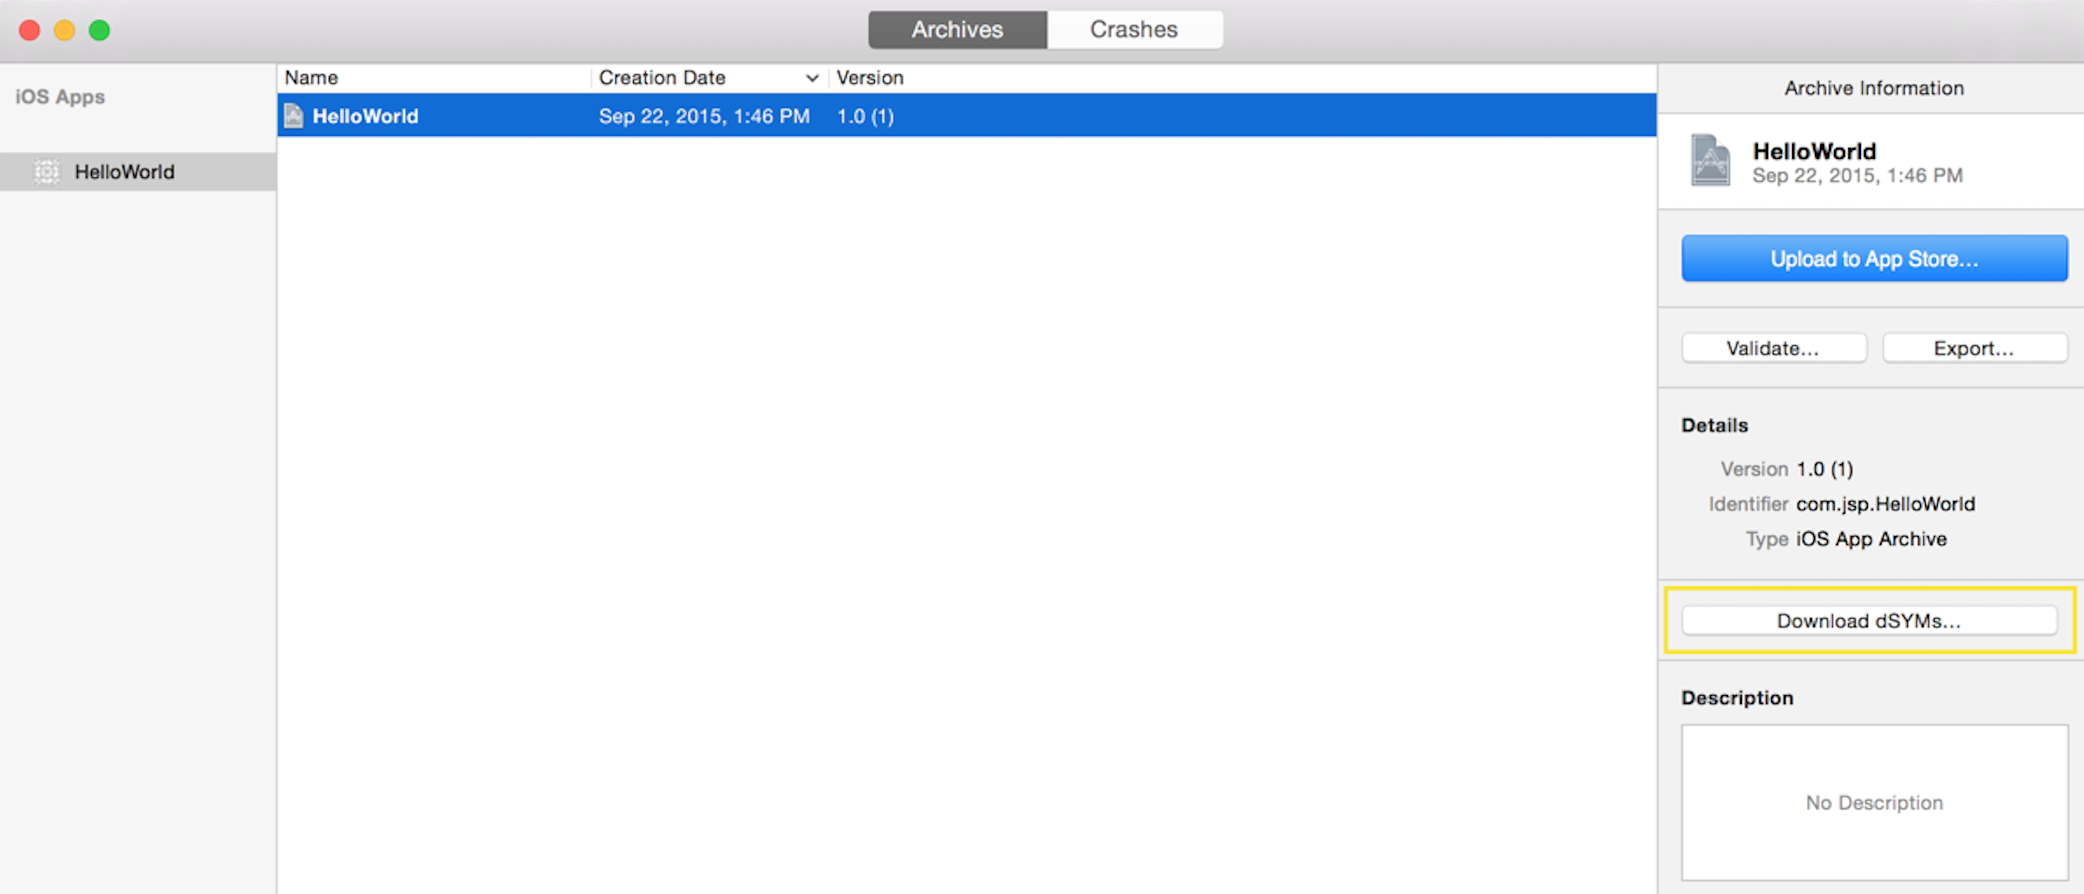This screenshot has height=894, width=2084.
Task: Click the HelloWorld sidebar app icon
Action: 46,172
